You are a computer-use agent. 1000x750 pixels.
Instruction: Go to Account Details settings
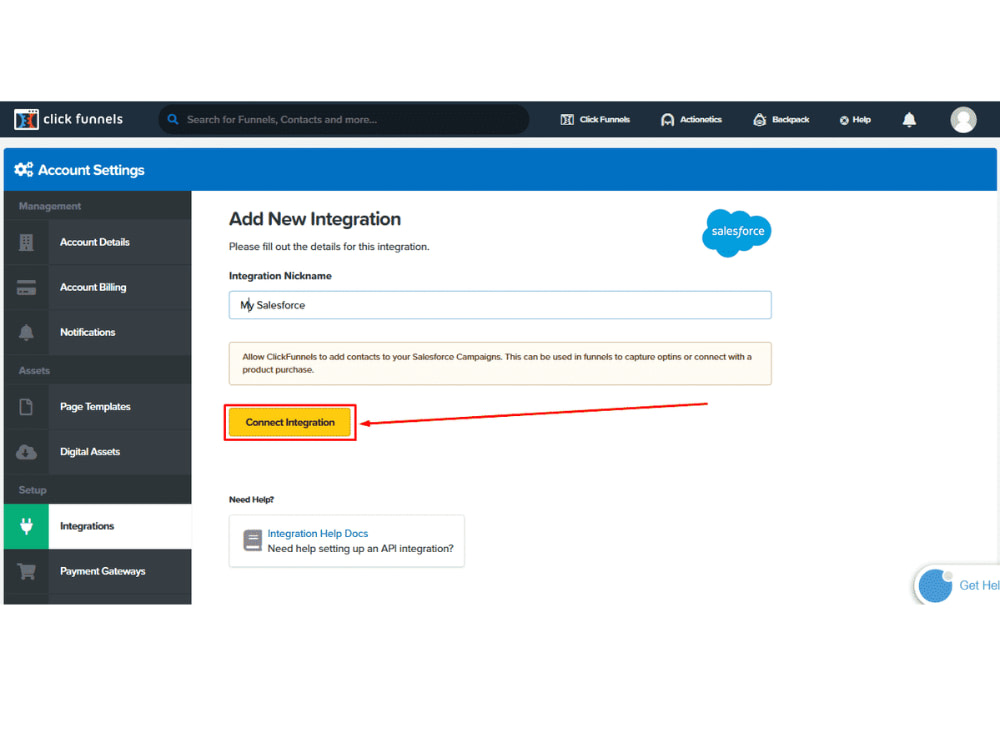point(97,242)
